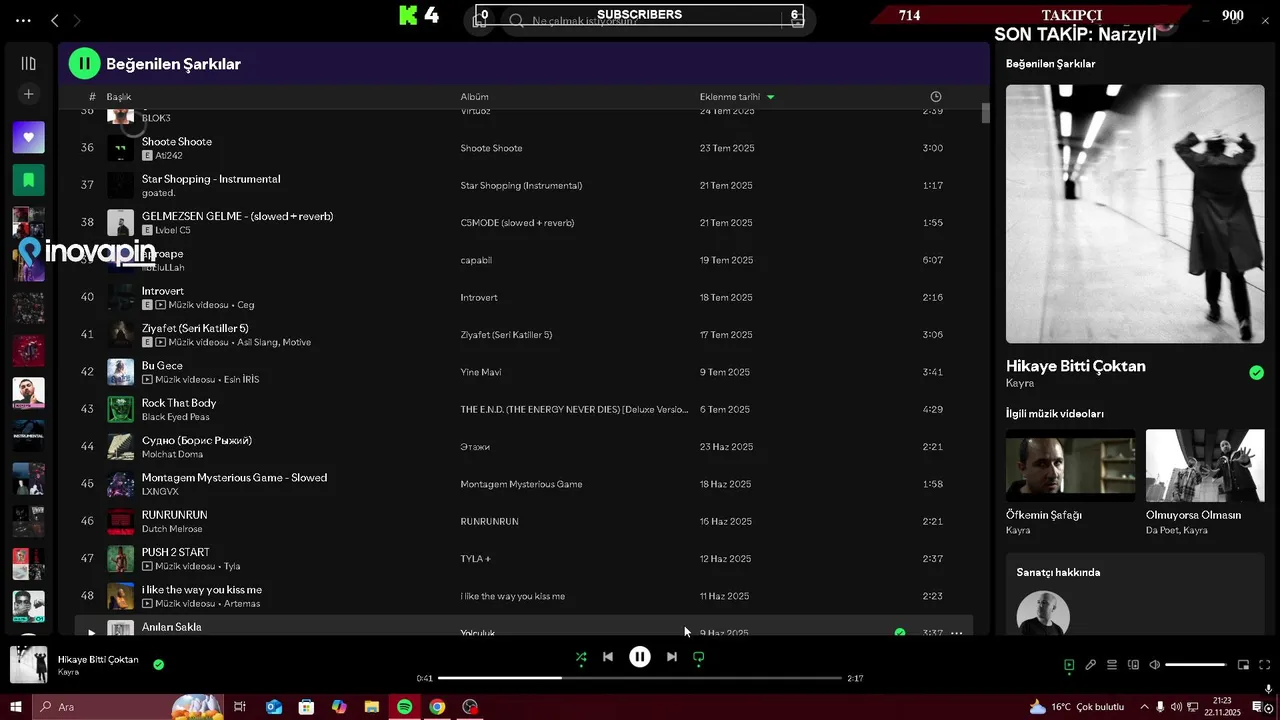
Task: Open Öfkemin Şafağı music video thumbnail
Action: point(1070,465)
